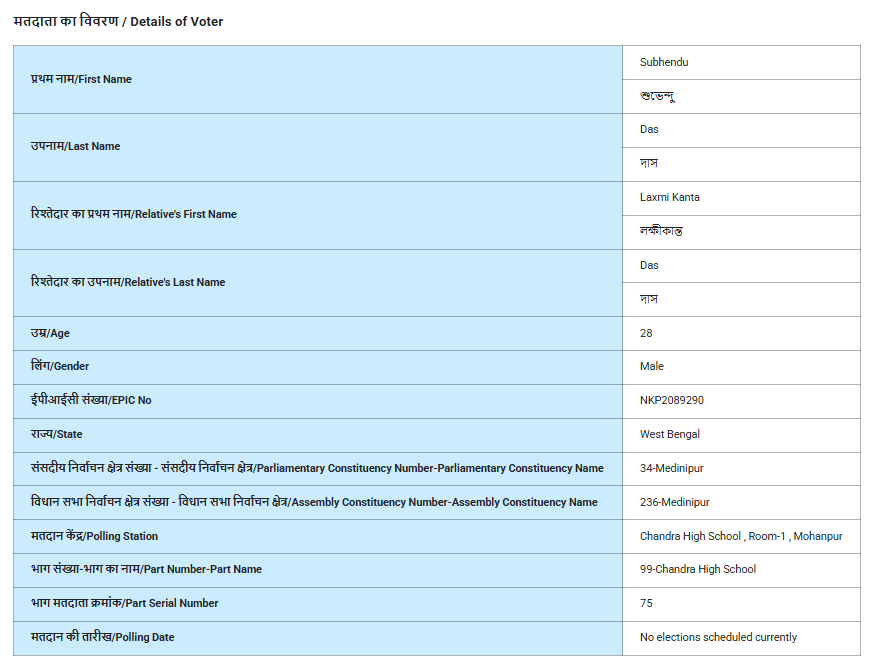The height and width of the screenshot is (667, 870).
Task: Click the assembly constituency '236-Medinipur'
Action: click(x=674, y=502)
